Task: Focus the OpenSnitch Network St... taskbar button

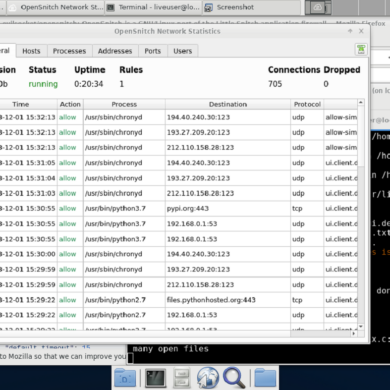Action: click(x=55, y=7)
